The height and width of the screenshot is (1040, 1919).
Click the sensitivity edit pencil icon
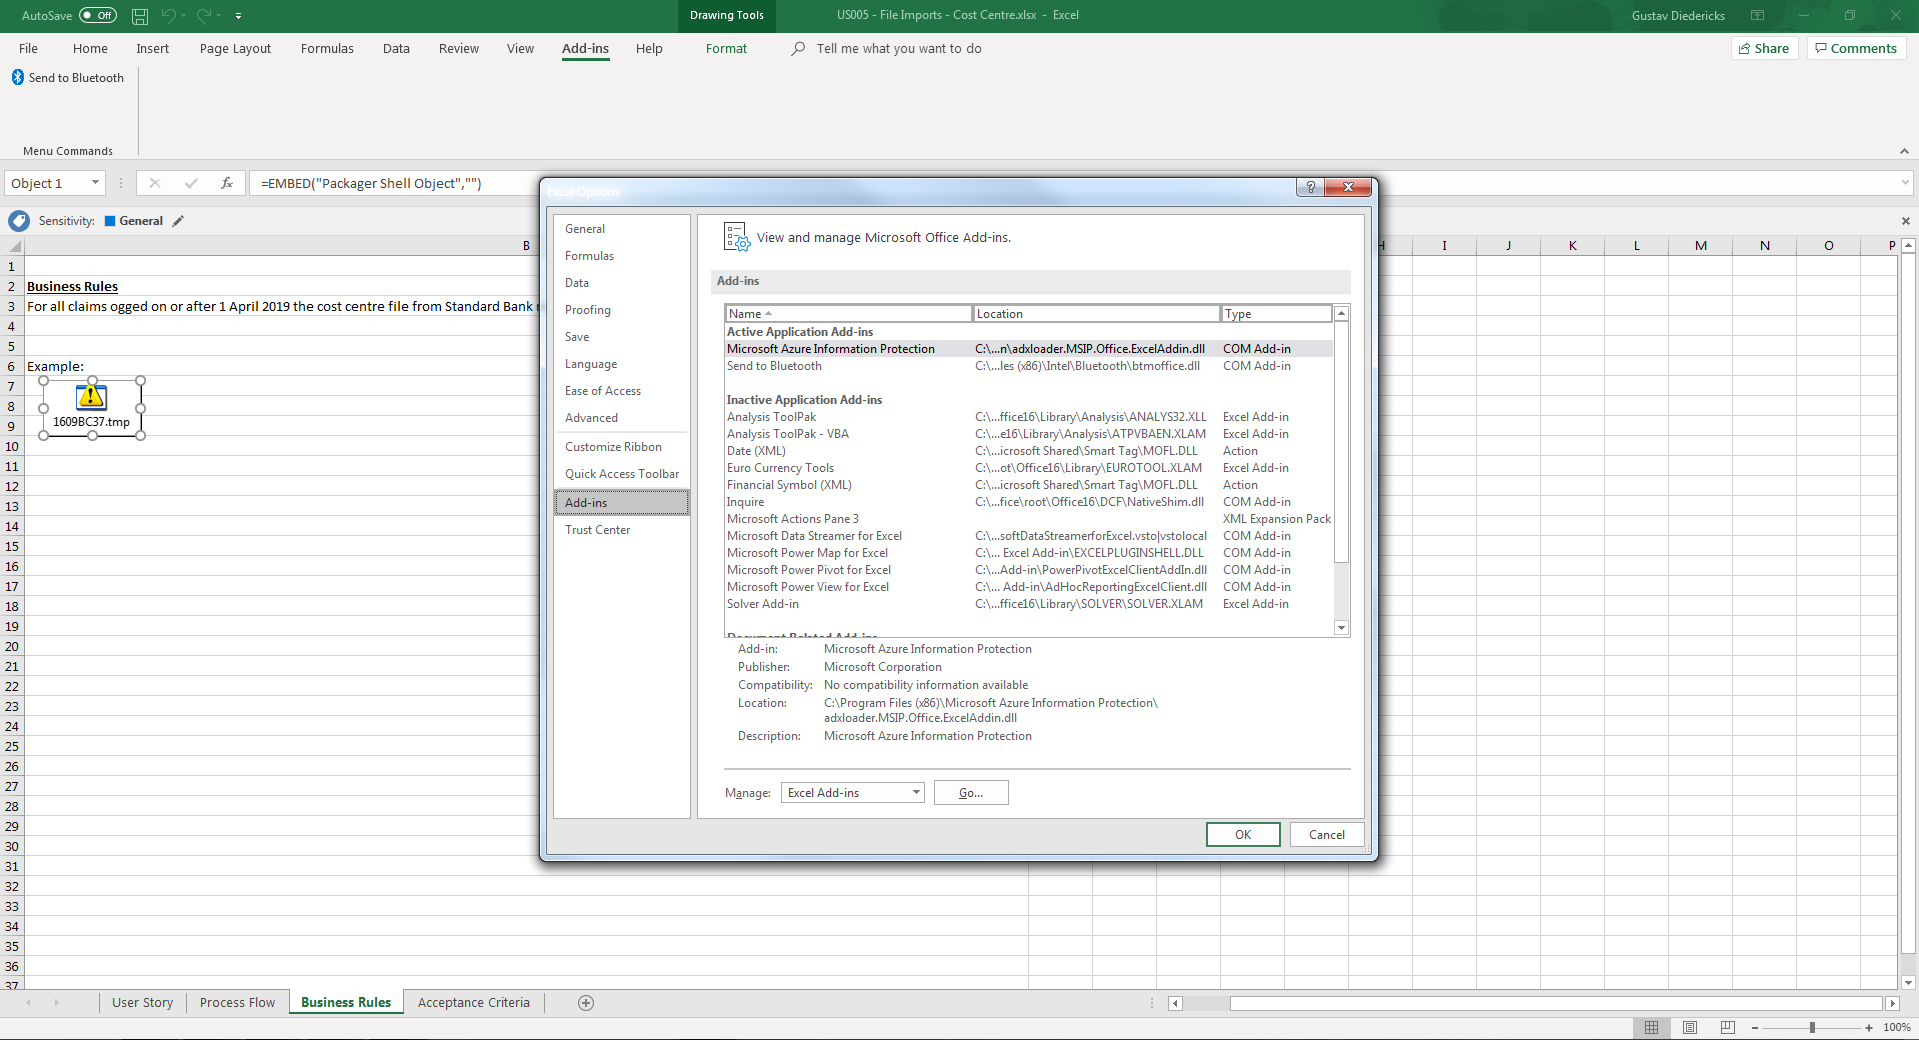pos(178,221)
